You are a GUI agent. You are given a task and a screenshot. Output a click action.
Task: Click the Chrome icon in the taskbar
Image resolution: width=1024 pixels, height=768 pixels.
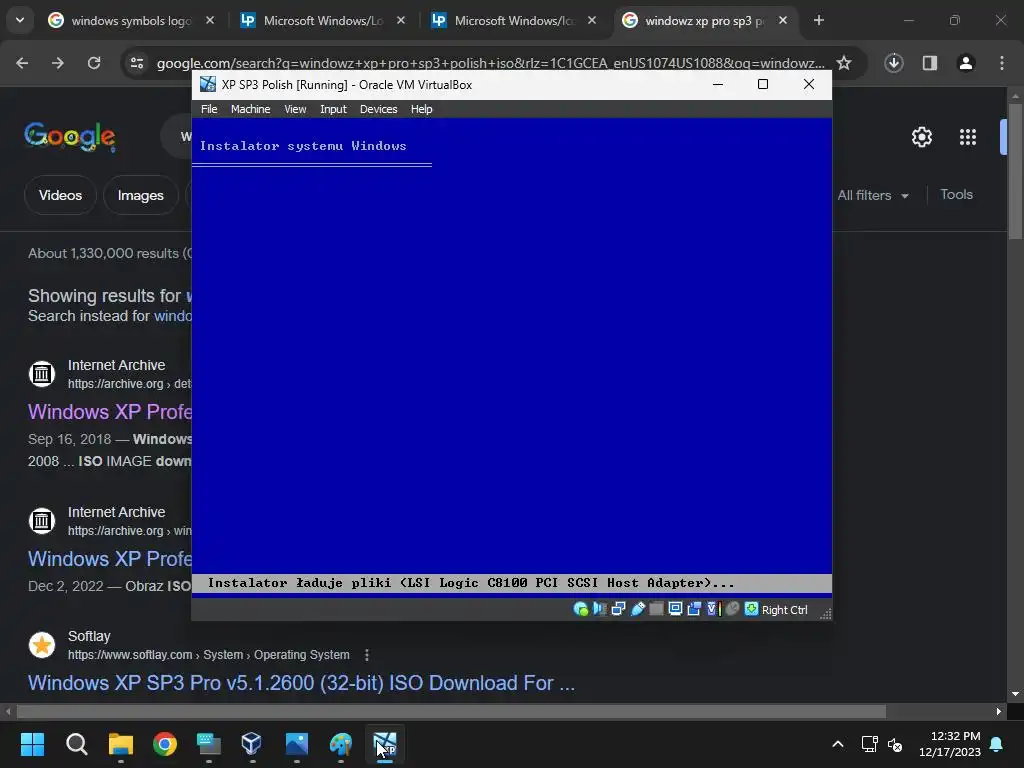tap(165, 743)
